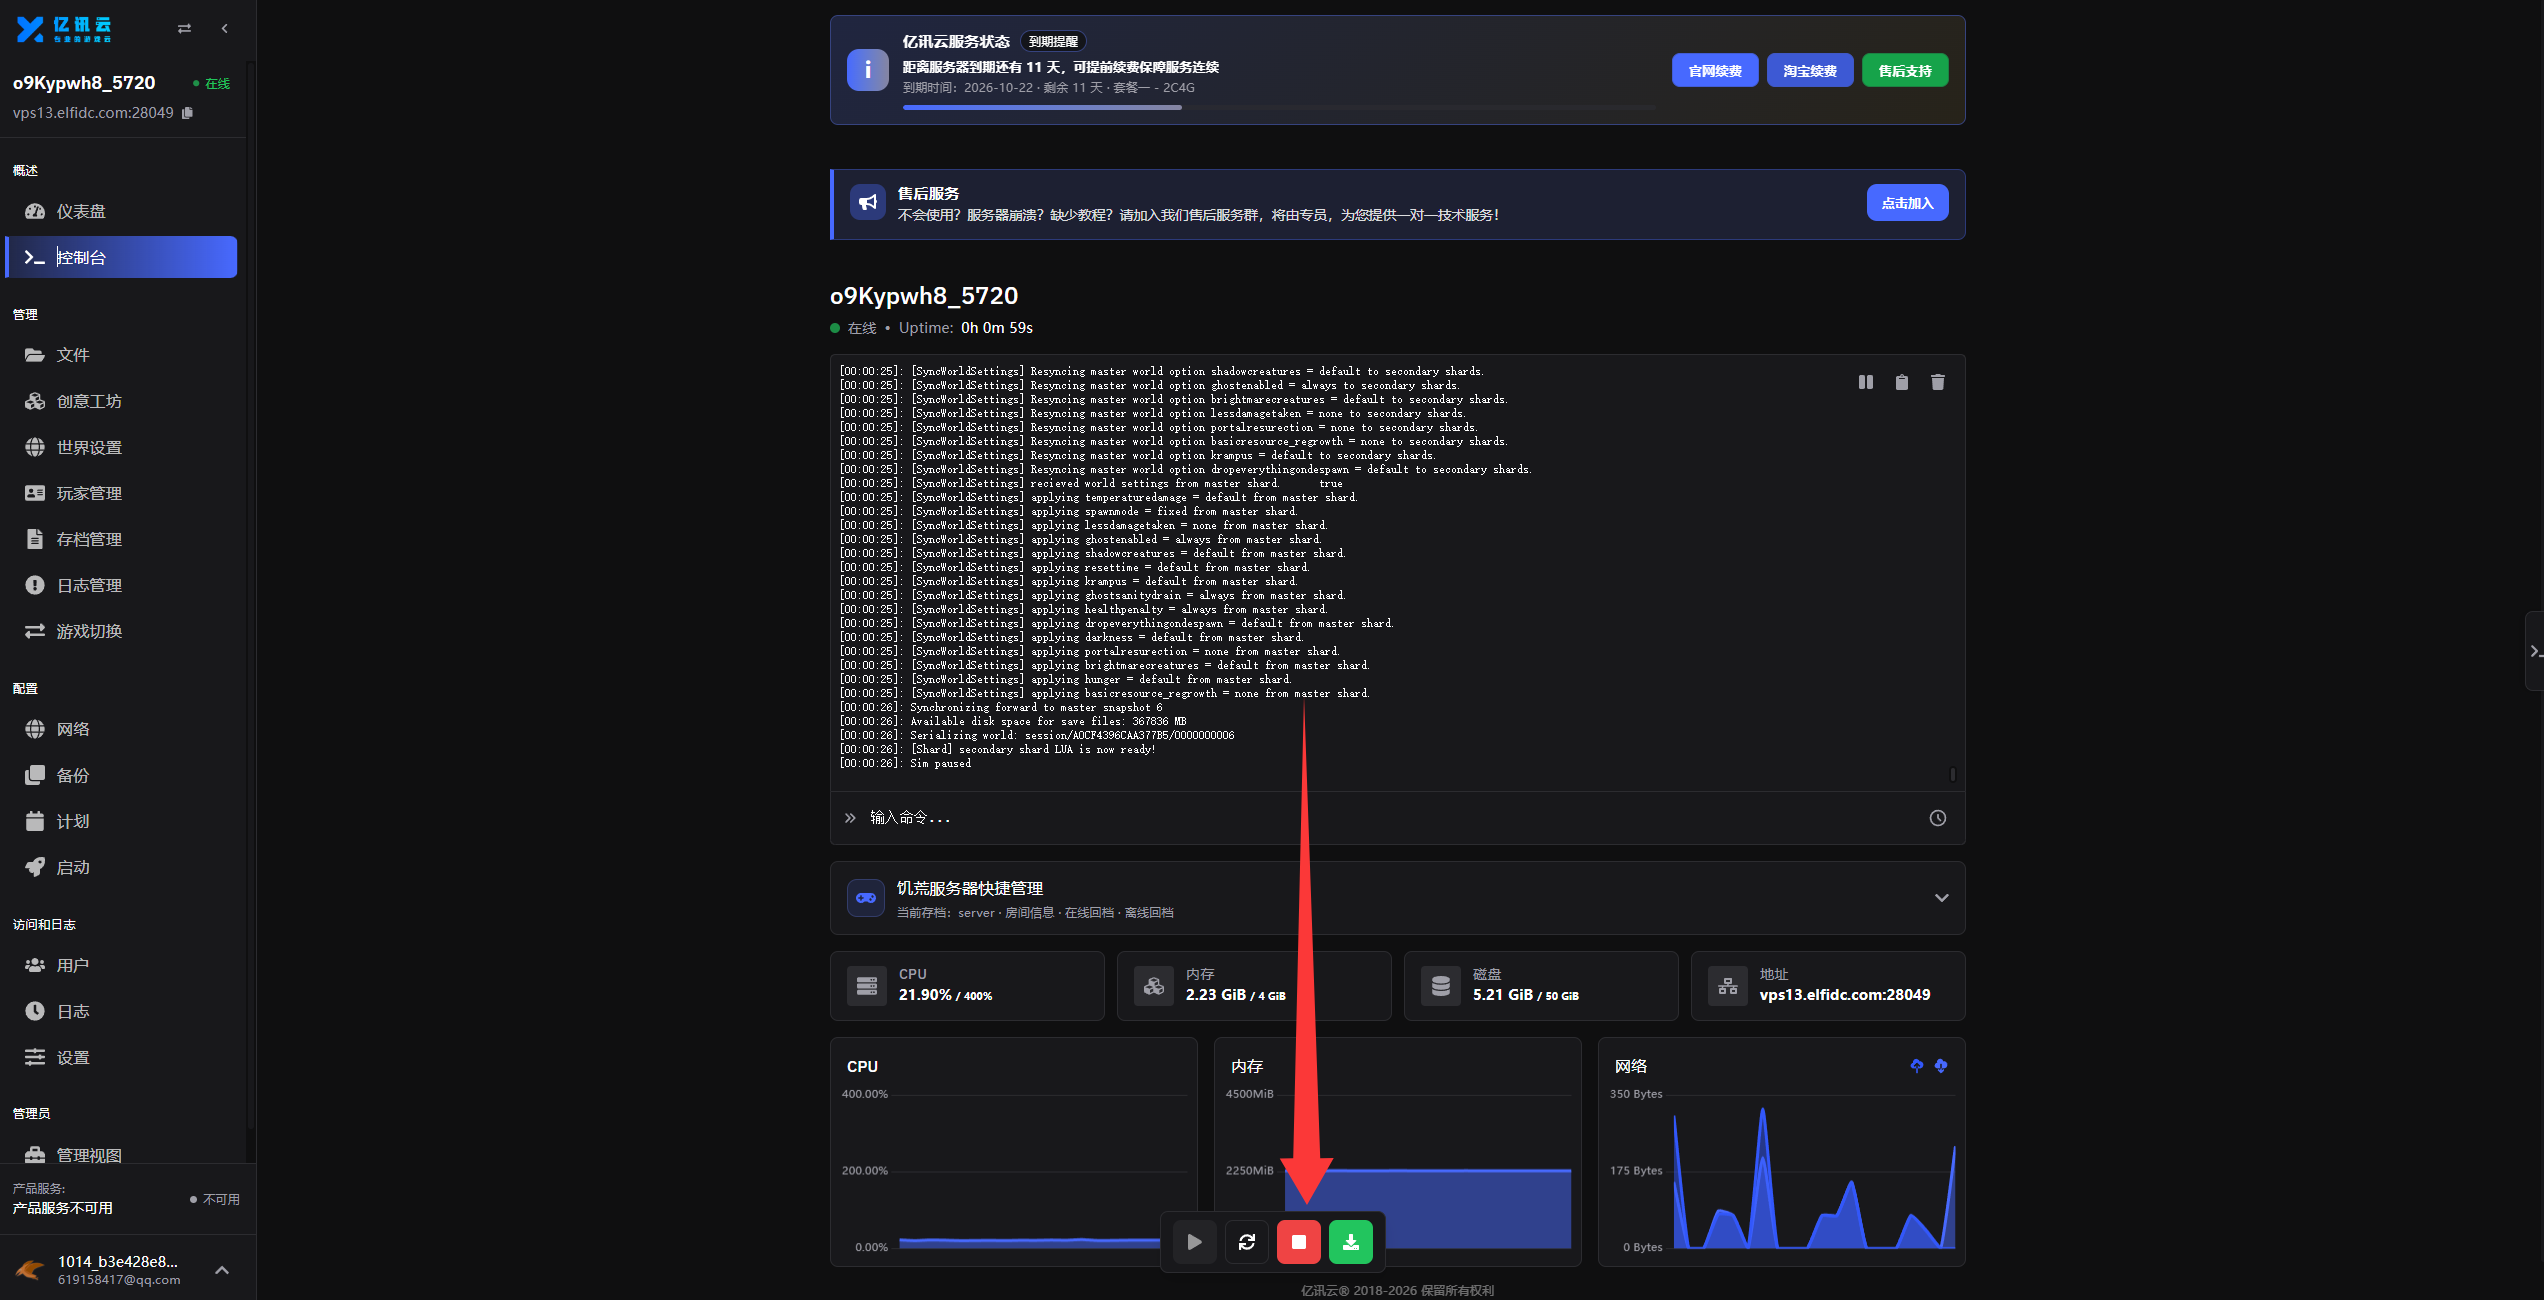Viewport: 2544px width, 1300px height.
Task: Open 计划 schedules page
Action: click(121, 821)
